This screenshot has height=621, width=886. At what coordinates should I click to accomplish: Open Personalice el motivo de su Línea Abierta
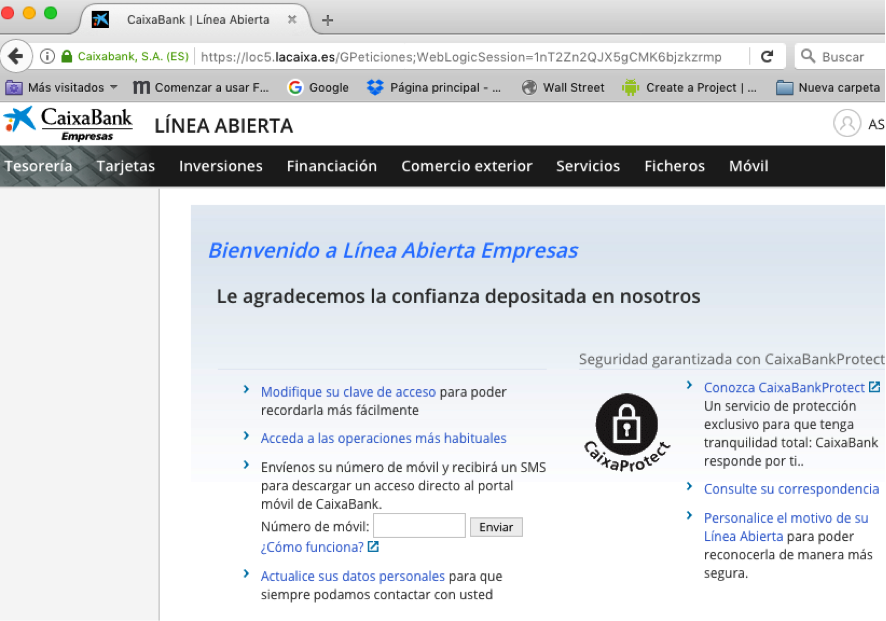786,527
